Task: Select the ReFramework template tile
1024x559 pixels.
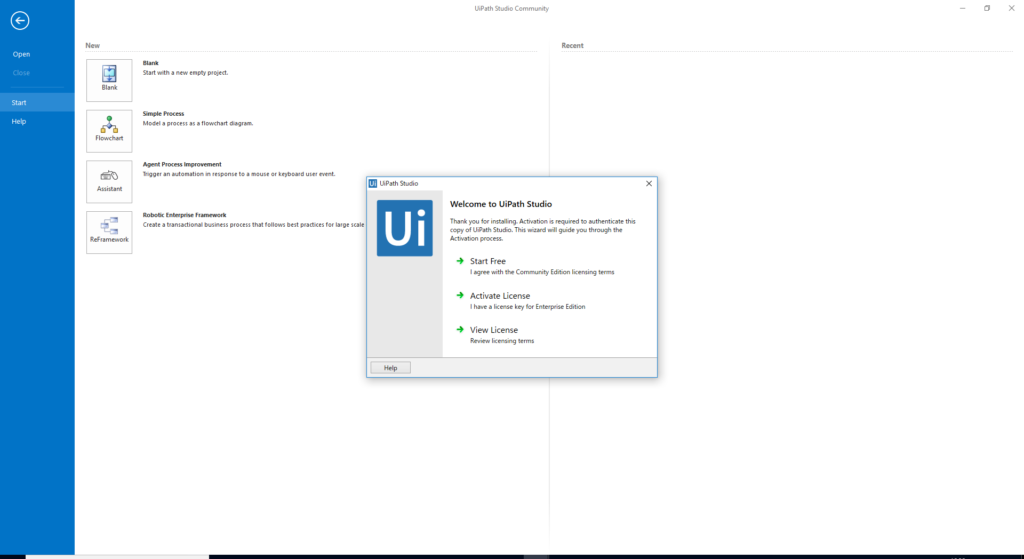Action: tap(109, 232)
